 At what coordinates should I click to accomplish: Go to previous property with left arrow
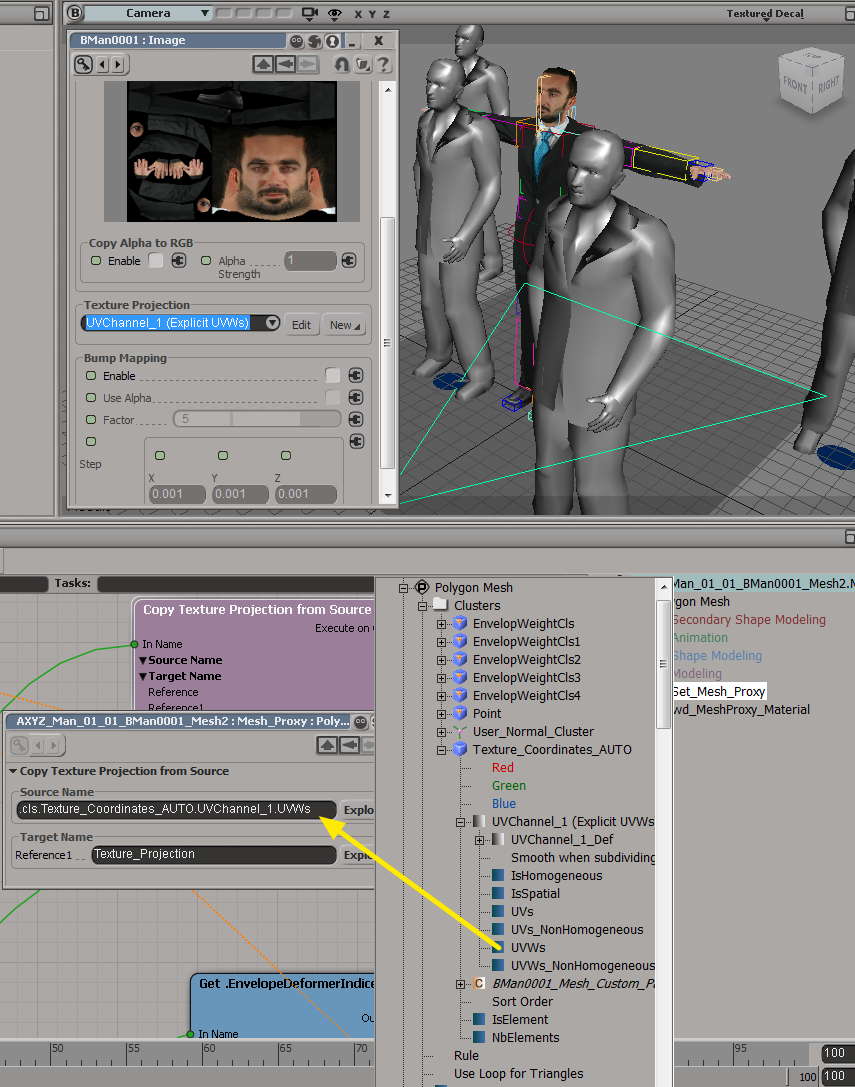click(103, 64)
